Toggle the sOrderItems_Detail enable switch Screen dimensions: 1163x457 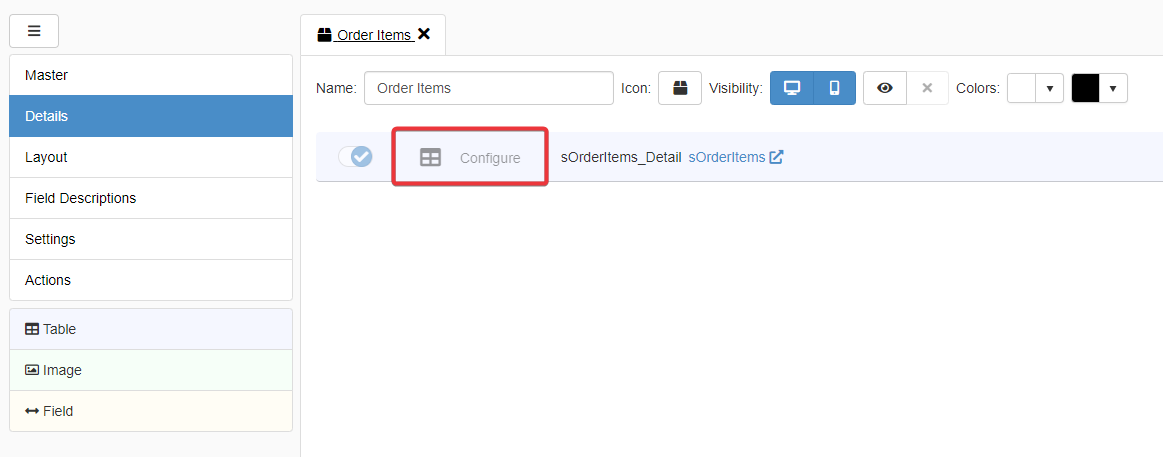(x=355, y=157)
